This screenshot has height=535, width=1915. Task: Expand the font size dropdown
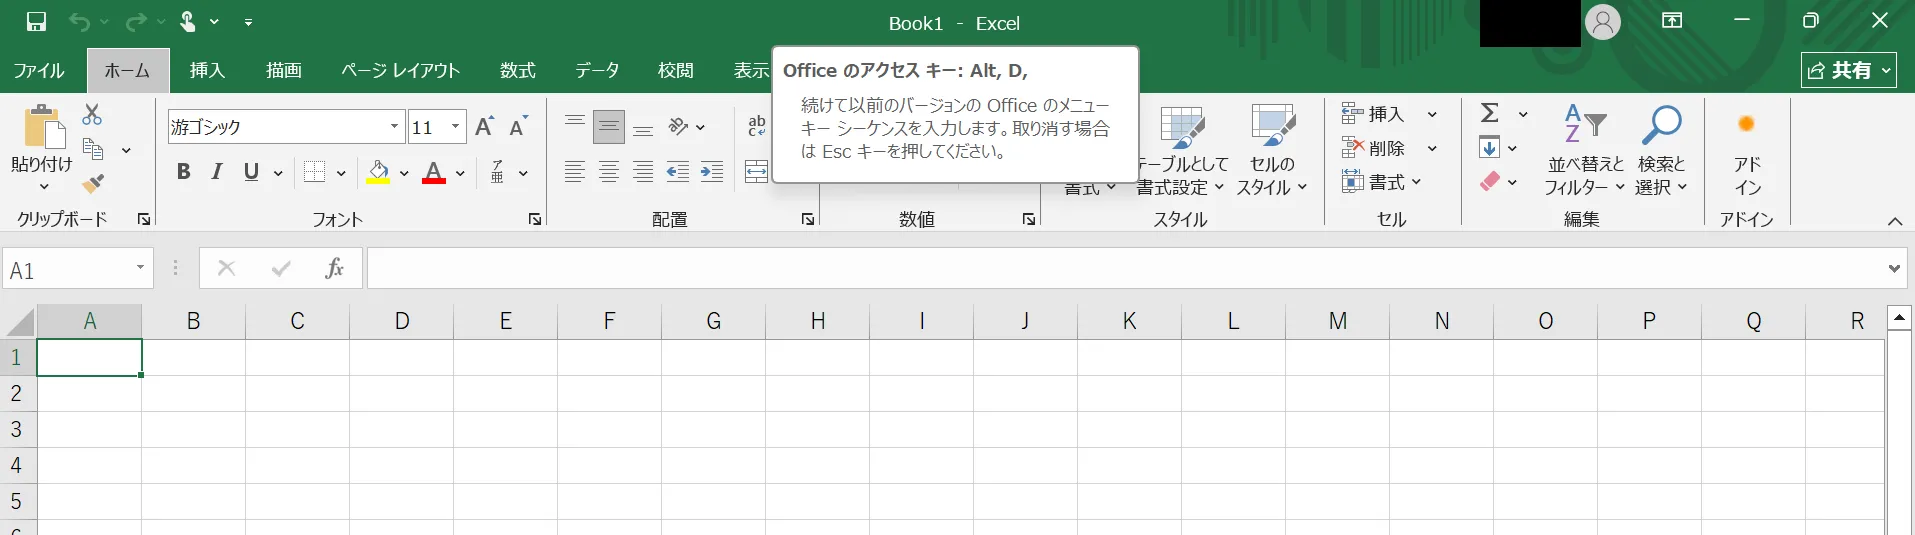pos(456,127)
